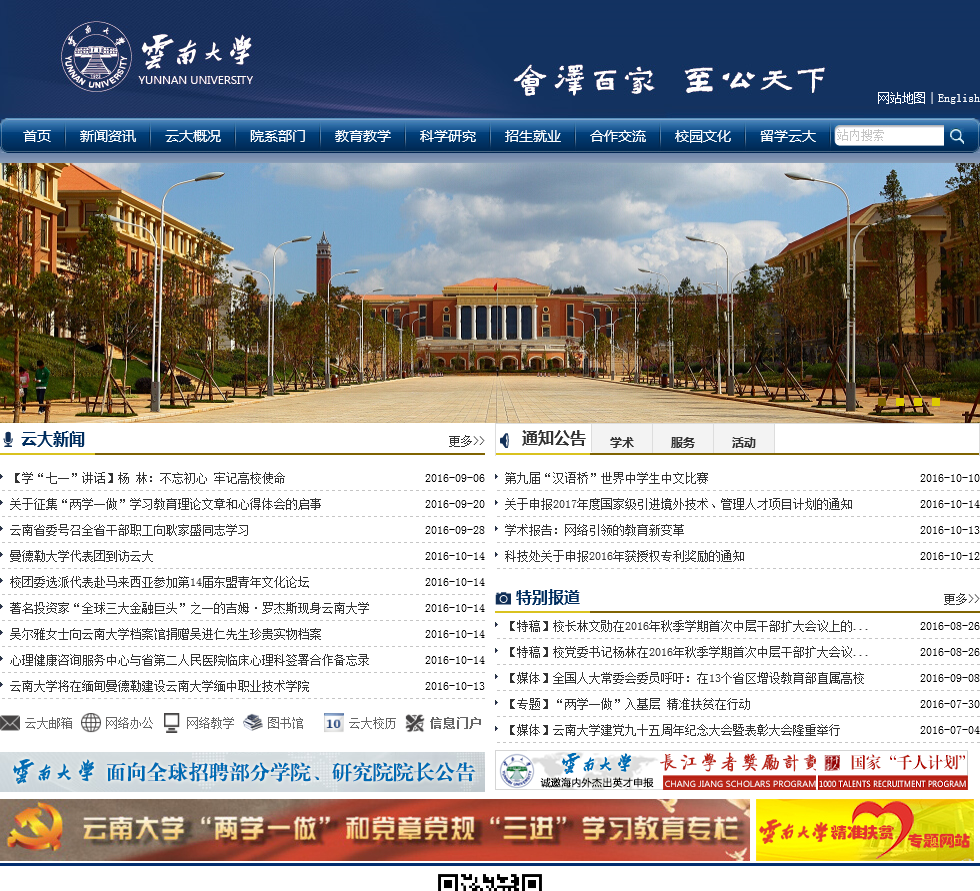
Task: Open 关于征集"两学一做"学习教育理论文章 notice
Action: (x=165, y=504)
